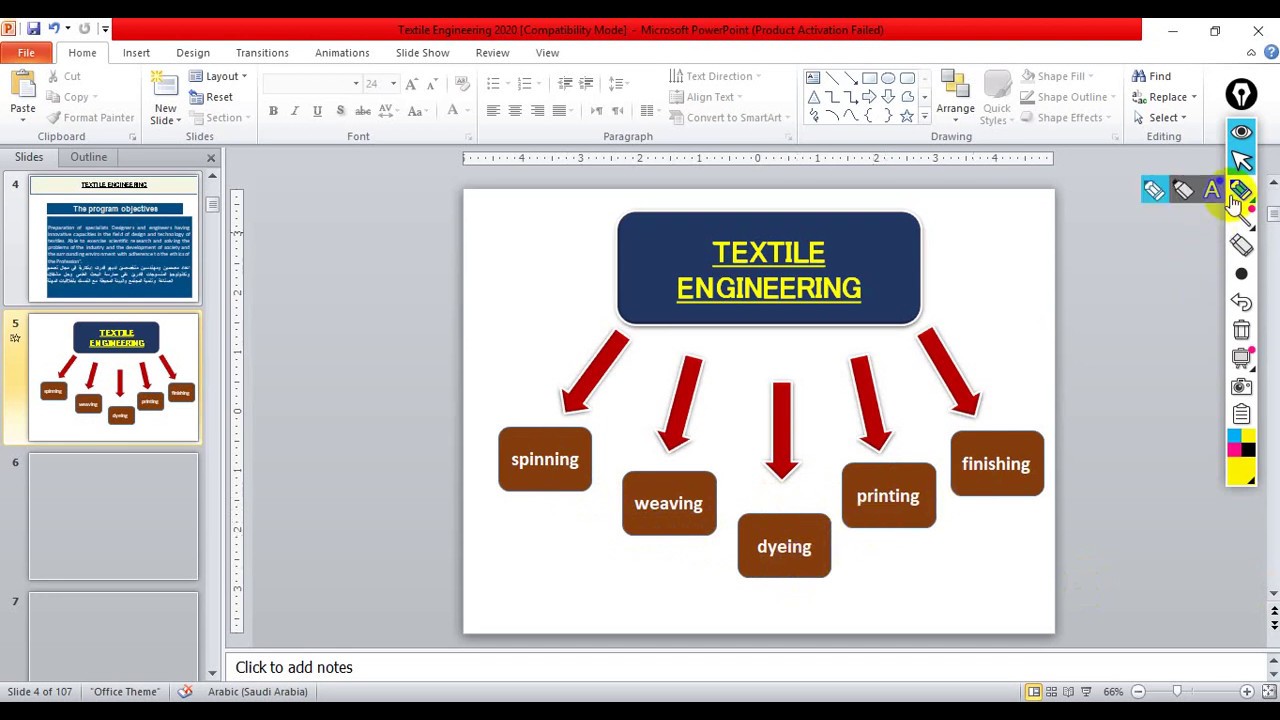This screenshot has height=720, width=1280.
Task: Select the eraser tool in annotation toolbar
Action: (x=1241, y=245)
